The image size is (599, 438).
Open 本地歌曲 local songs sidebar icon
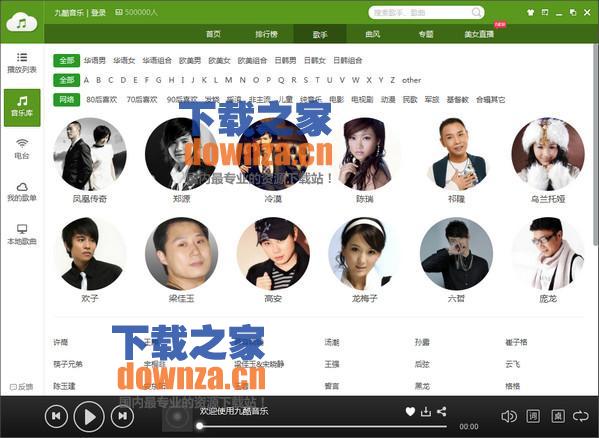(x=22, y=234)
